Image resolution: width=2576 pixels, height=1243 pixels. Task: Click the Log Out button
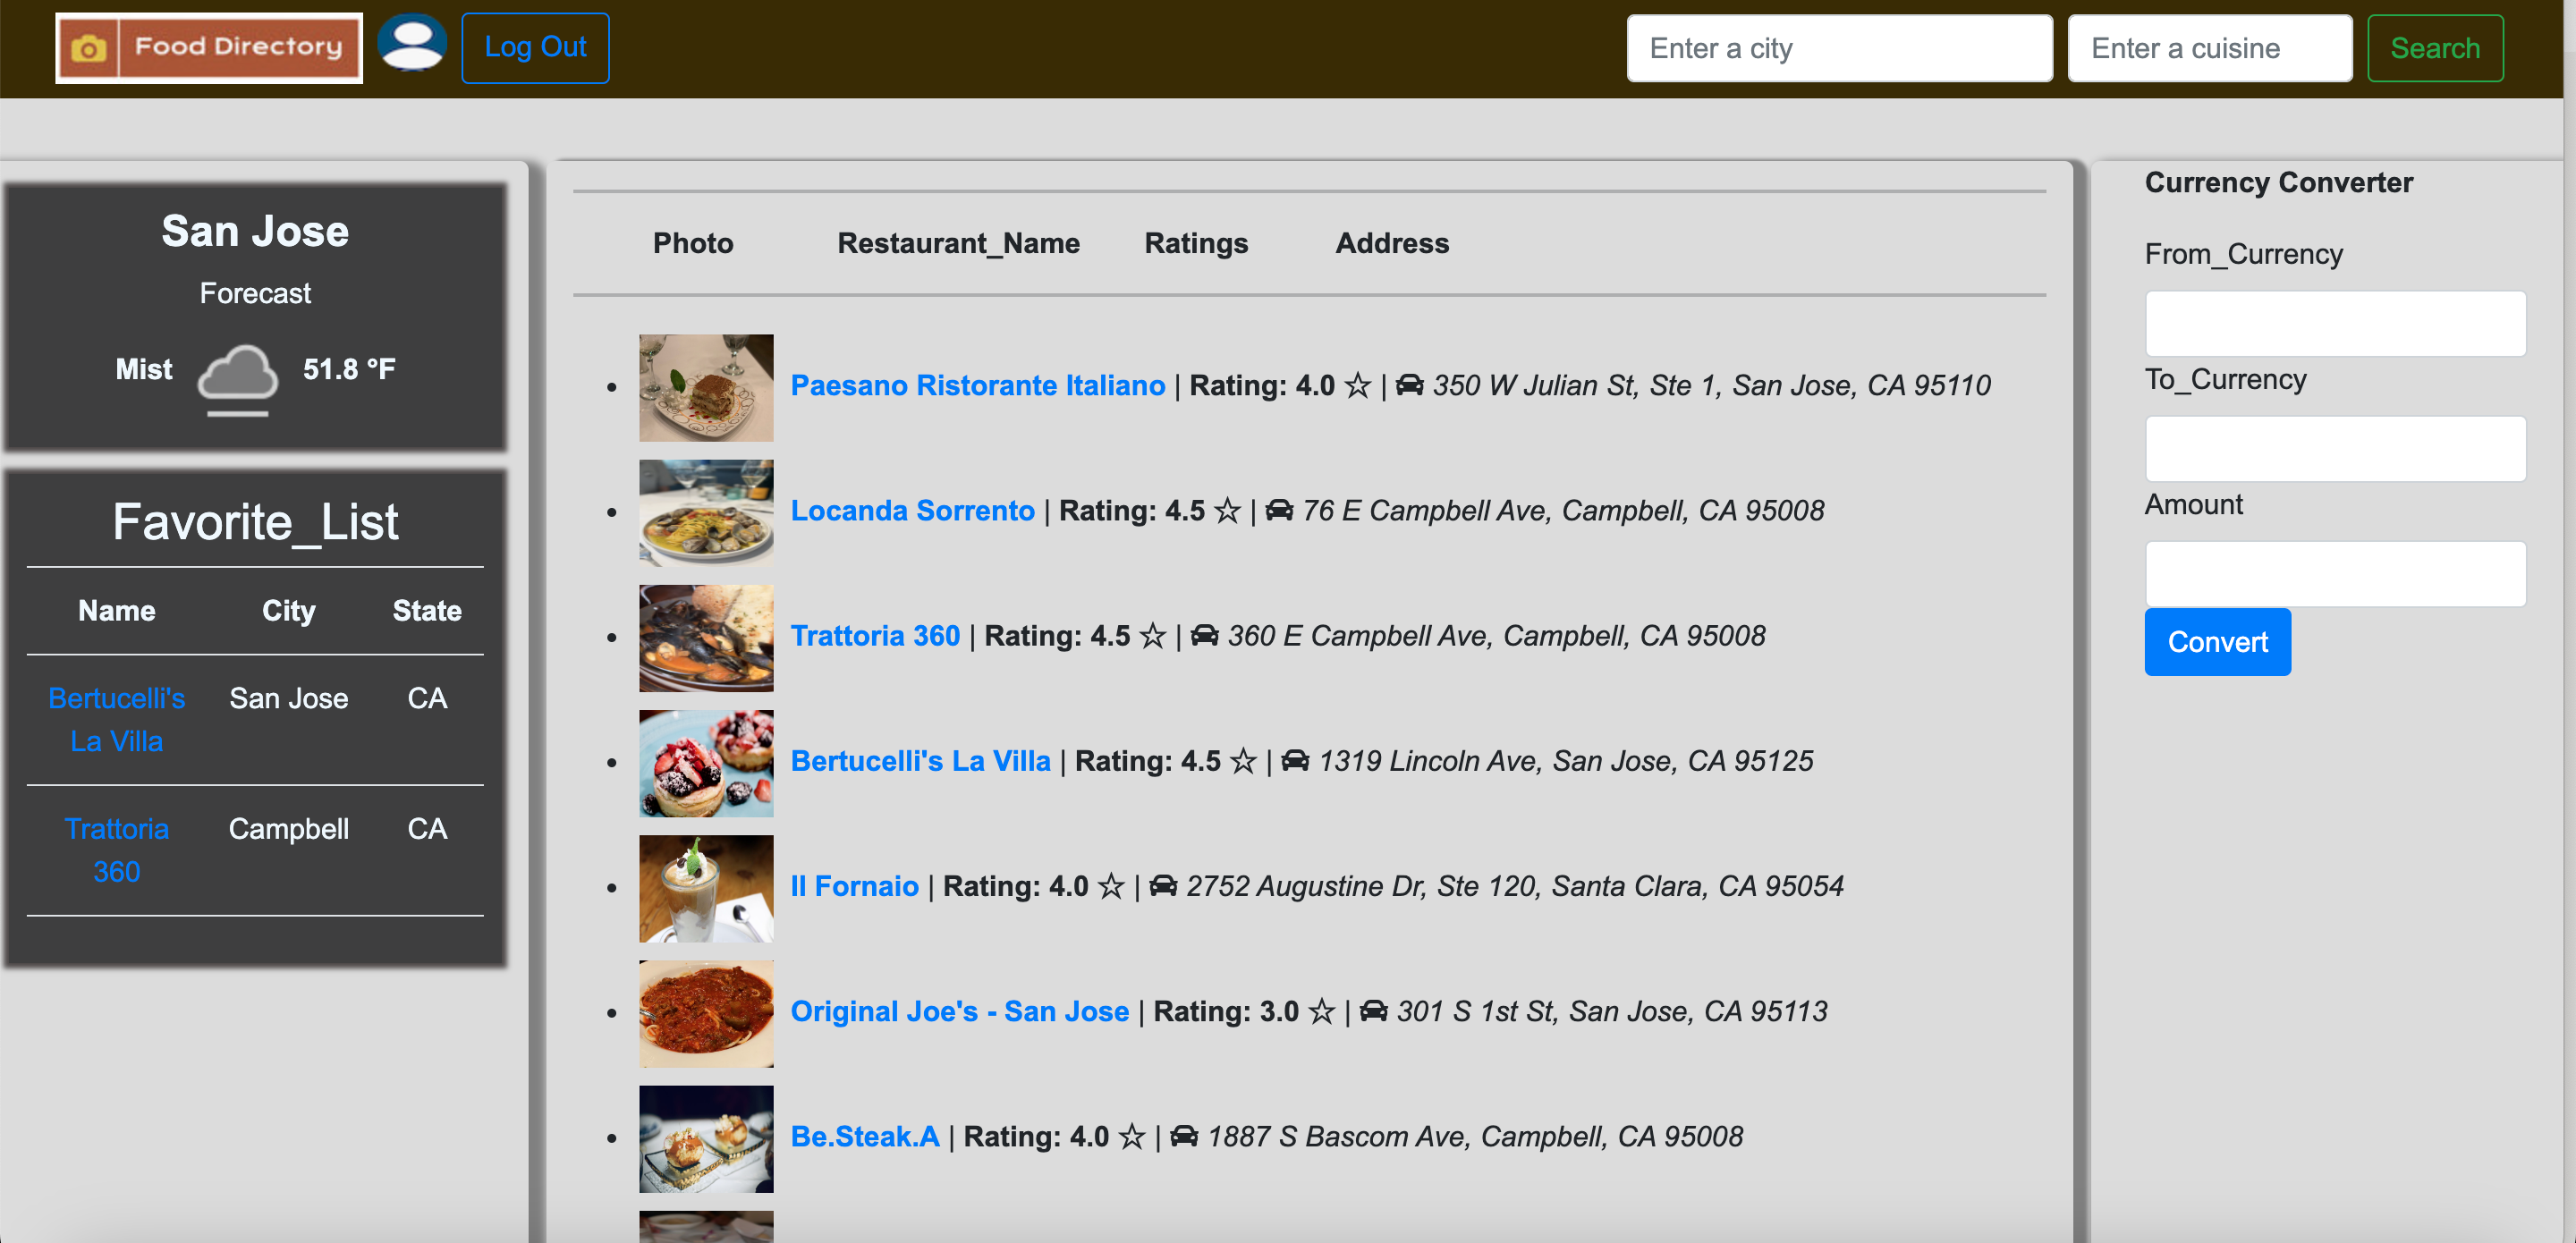pos(534,46)
